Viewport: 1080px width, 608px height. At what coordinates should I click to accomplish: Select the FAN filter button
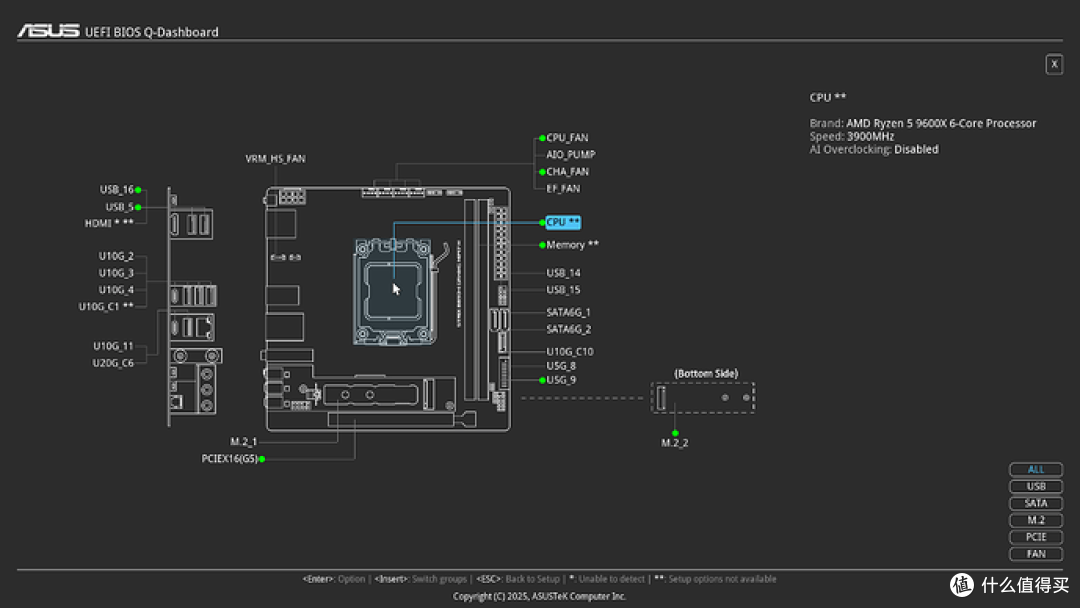coord(1036,554)
